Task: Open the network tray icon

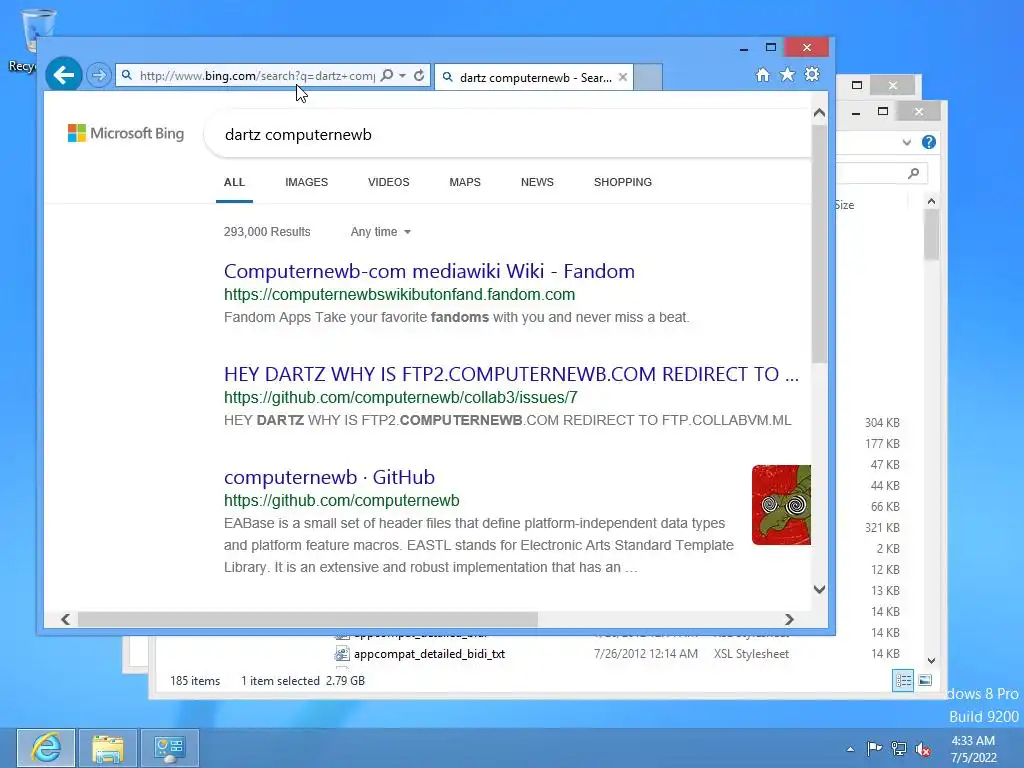Action: click(x=899, y=748)
